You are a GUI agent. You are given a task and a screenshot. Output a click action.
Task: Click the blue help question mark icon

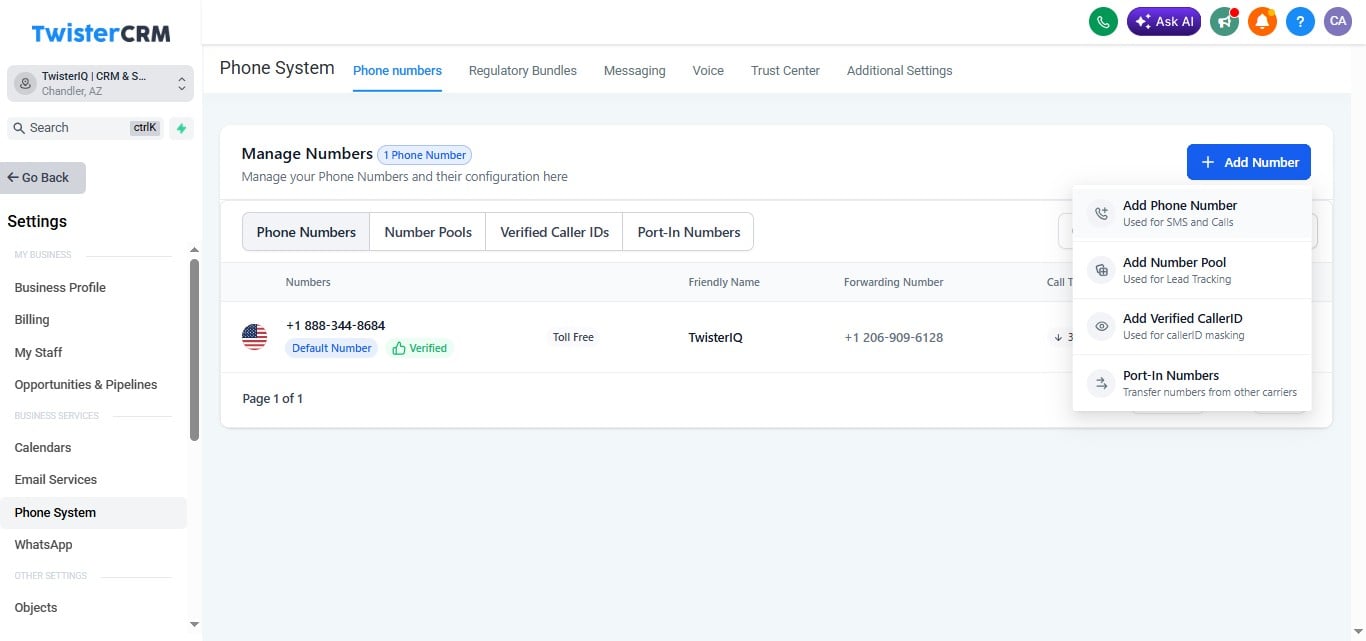tap(1300, 21)
